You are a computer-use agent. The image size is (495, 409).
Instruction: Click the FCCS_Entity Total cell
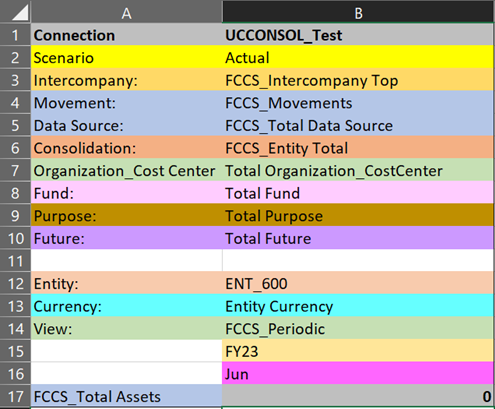358,148
